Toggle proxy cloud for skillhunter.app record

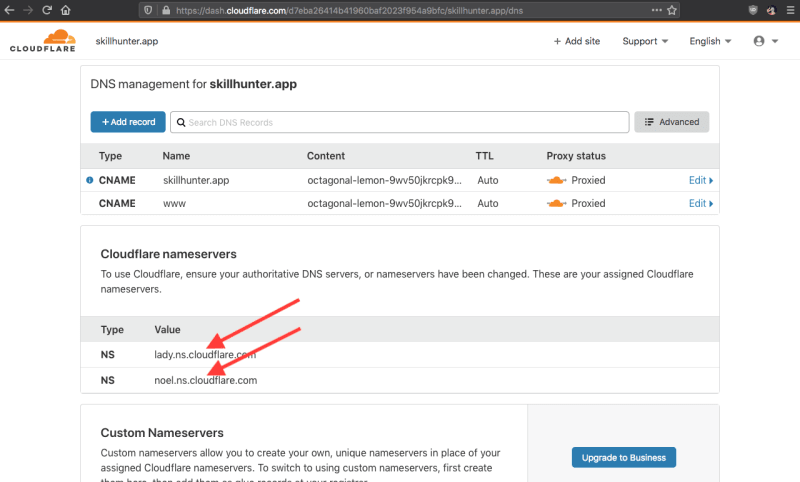[x=557, y=180]
